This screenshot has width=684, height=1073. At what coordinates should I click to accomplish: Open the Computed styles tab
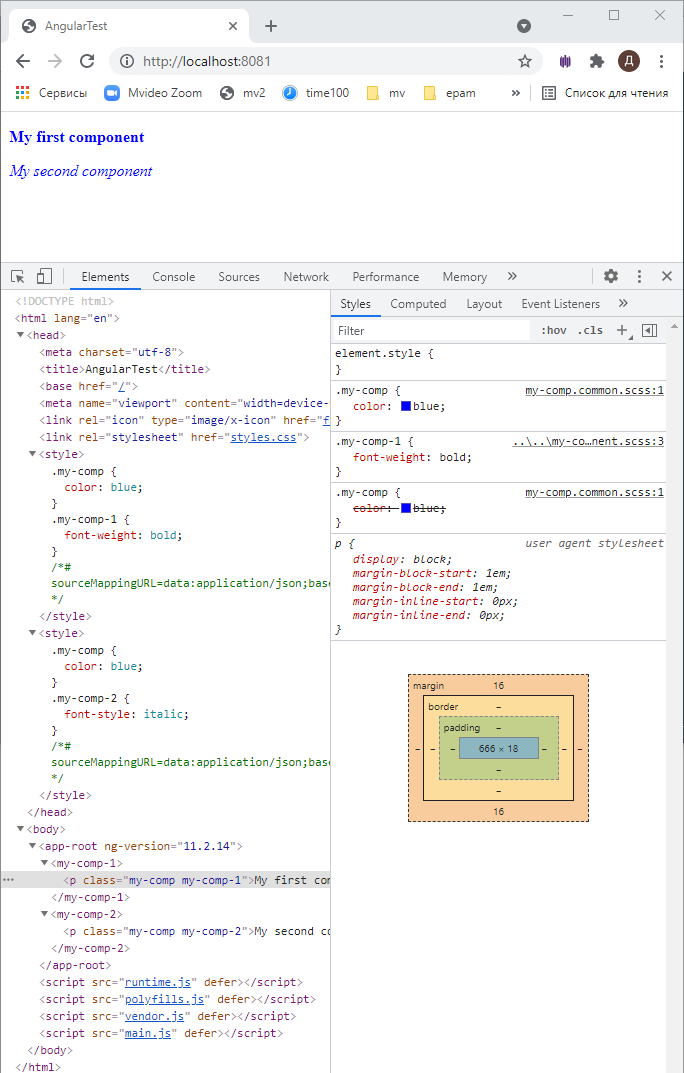click(418, 304)
